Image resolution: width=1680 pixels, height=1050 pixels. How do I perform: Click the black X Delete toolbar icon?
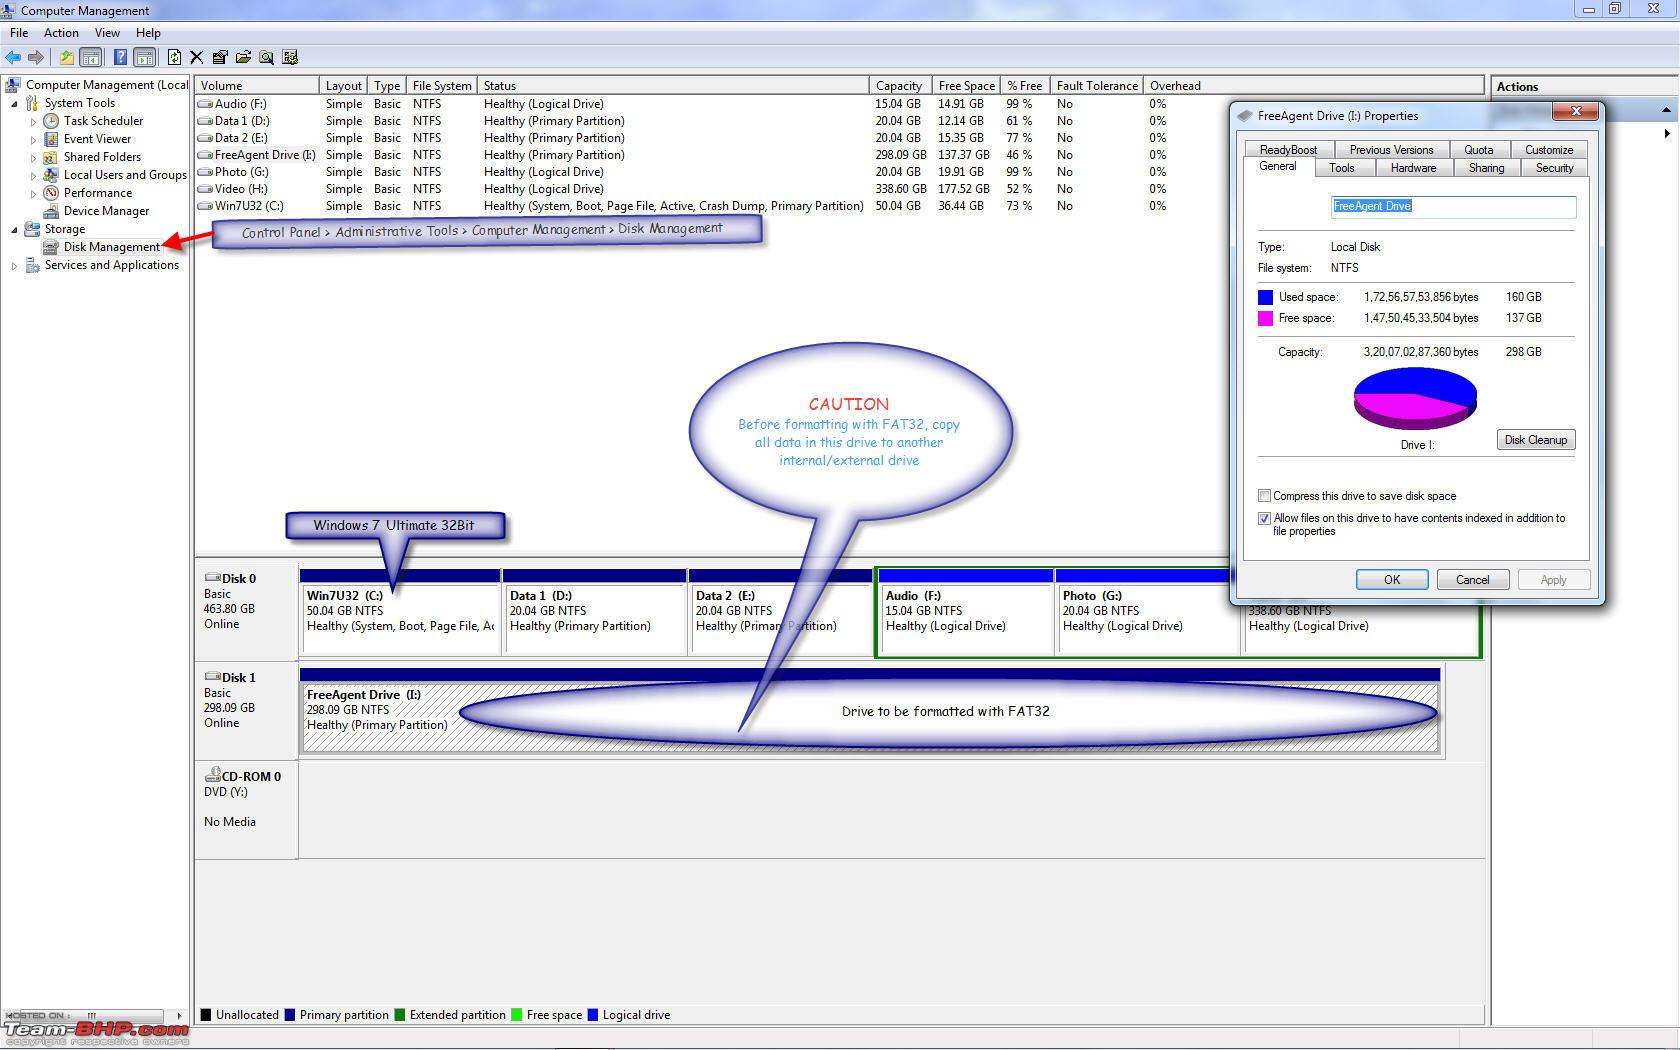pos(197,57)
